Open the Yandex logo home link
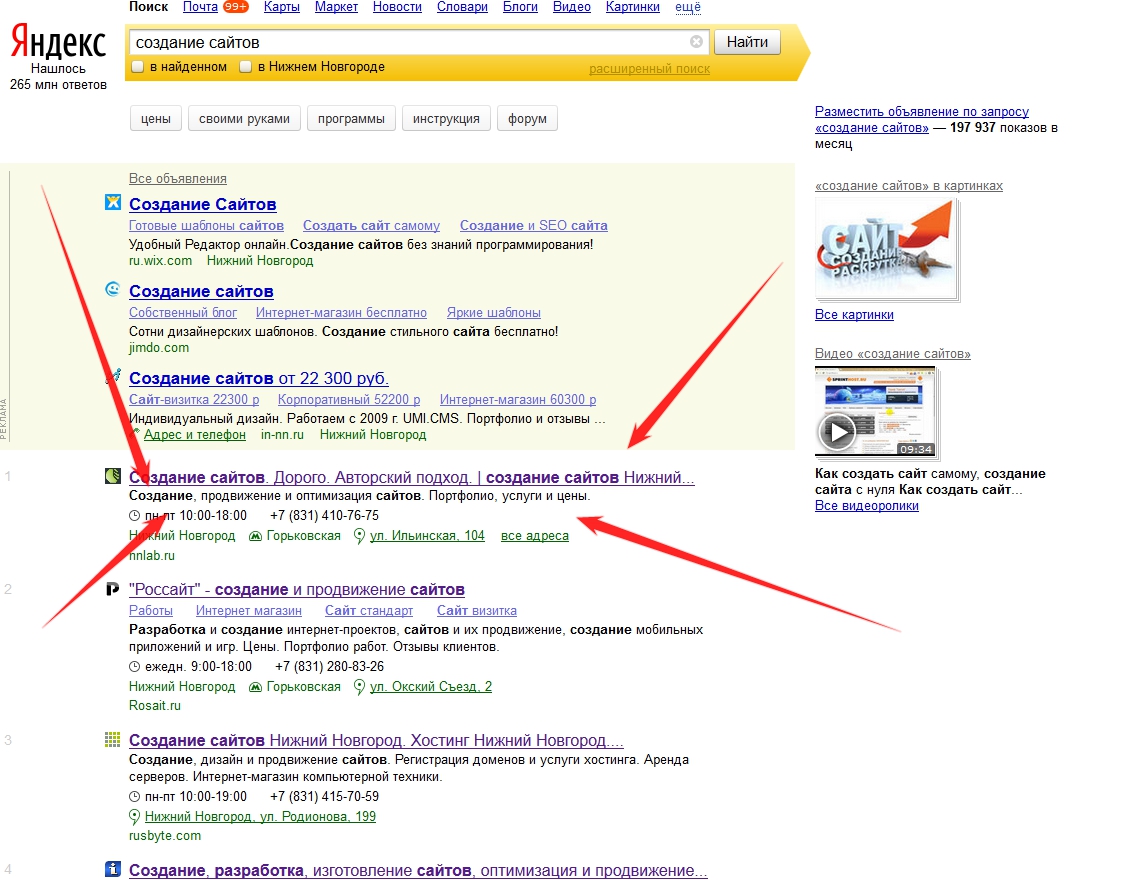The image size is (1146, 880). (x=58, y=42)
